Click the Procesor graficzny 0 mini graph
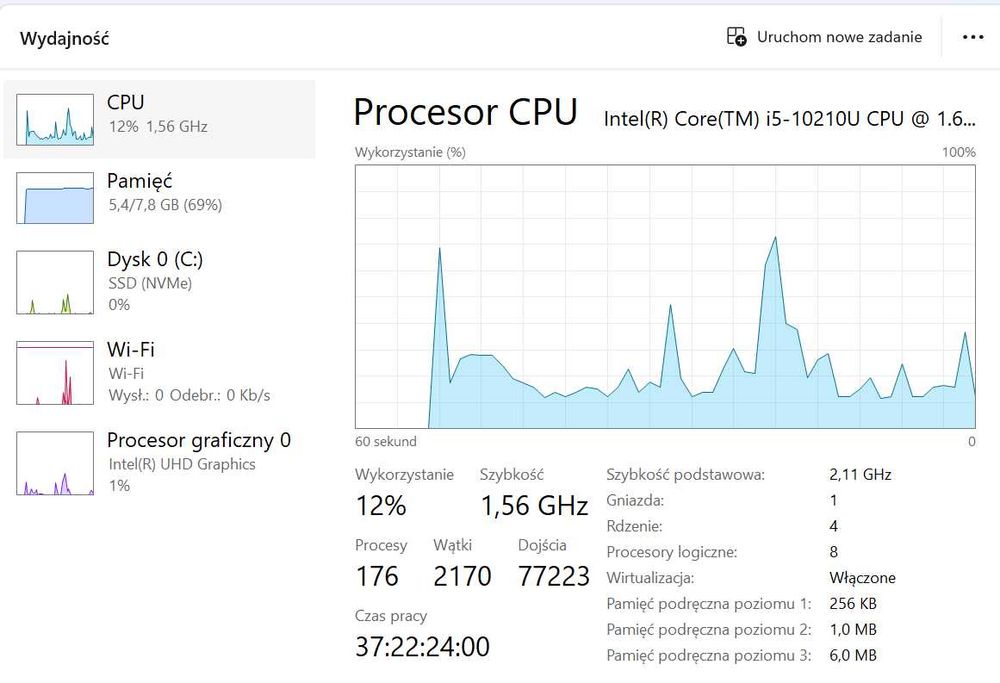1000x683 pixels. point(56,463)
